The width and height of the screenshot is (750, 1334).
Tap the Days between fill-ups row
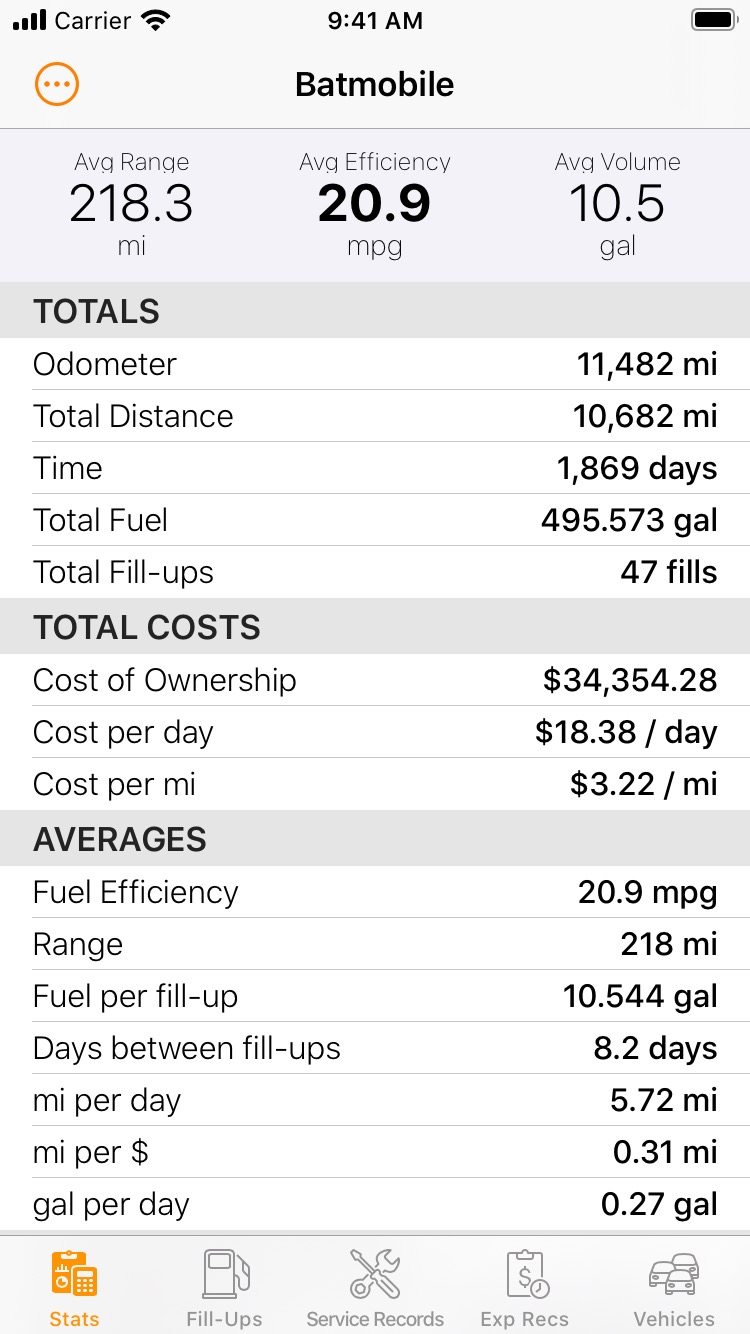pyautogui.click(x=375, y=1048)
